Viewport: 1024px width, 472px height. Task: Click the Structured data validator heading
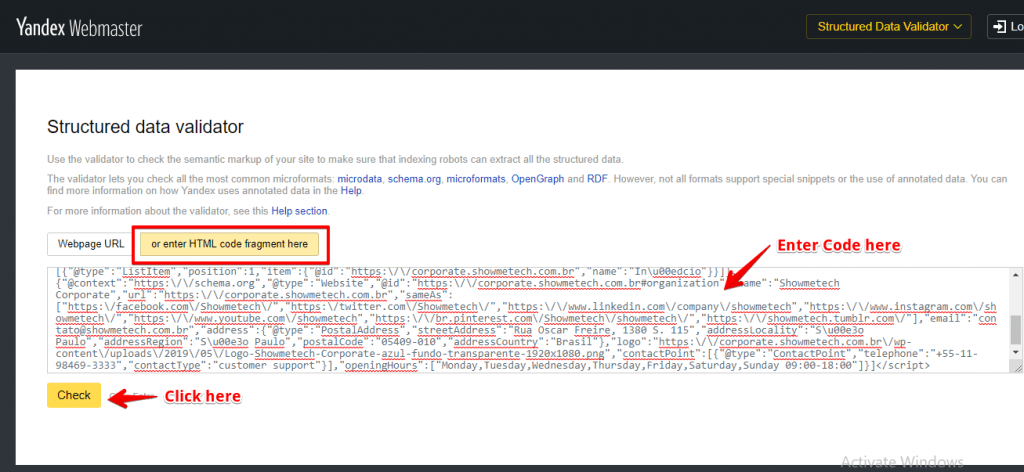point(146,127)
